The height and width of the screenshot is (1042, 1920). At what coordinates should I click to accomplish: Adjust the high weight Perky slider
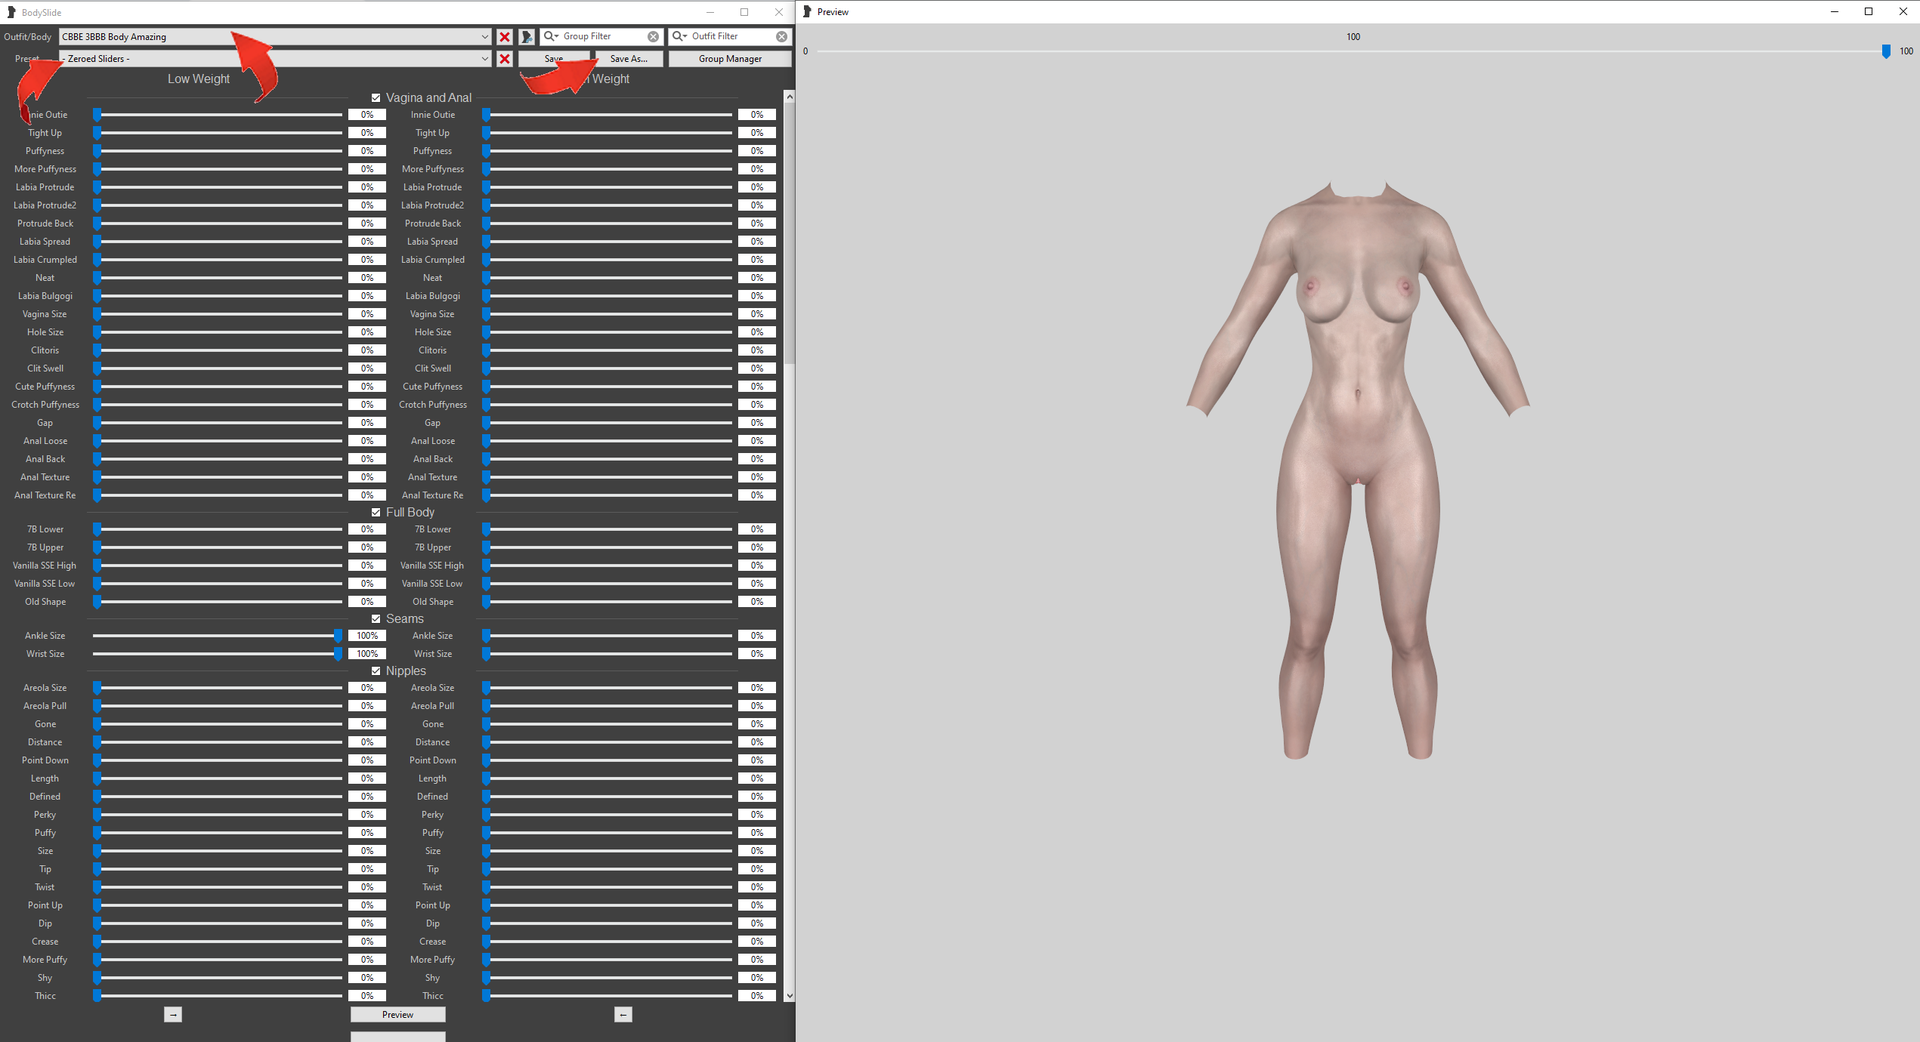coord(608,815)
